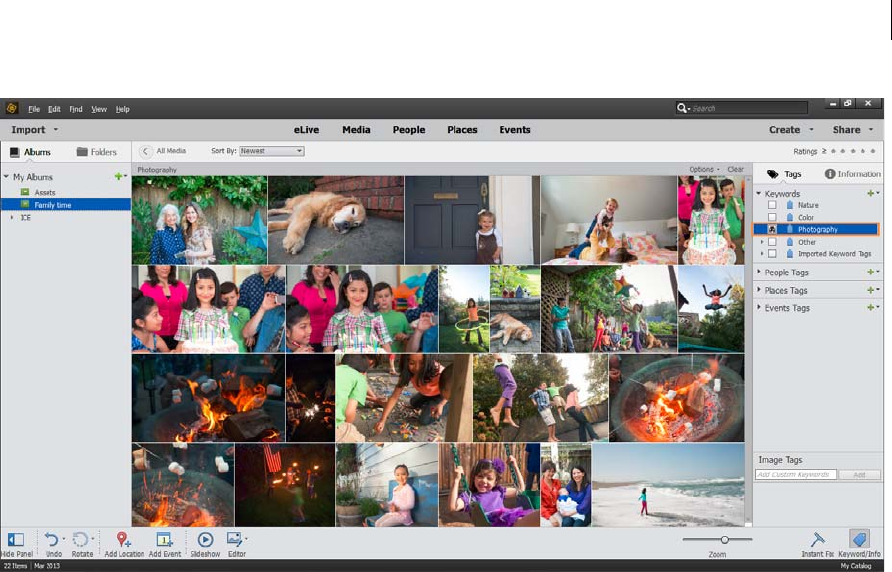Open the Sort By Newest dropdown
892x572 pixels.
point(271,151)
